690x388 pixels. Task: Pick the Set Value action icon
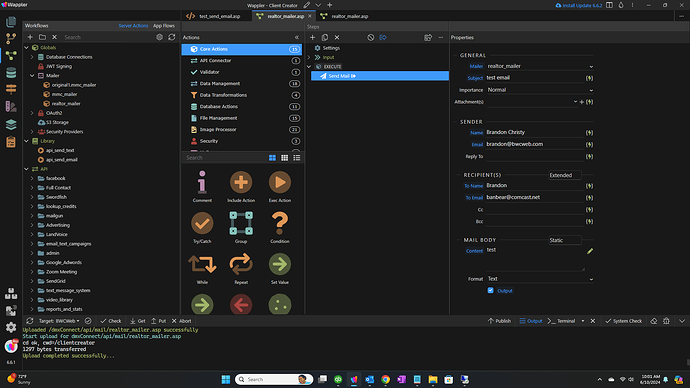coord(280,264)
